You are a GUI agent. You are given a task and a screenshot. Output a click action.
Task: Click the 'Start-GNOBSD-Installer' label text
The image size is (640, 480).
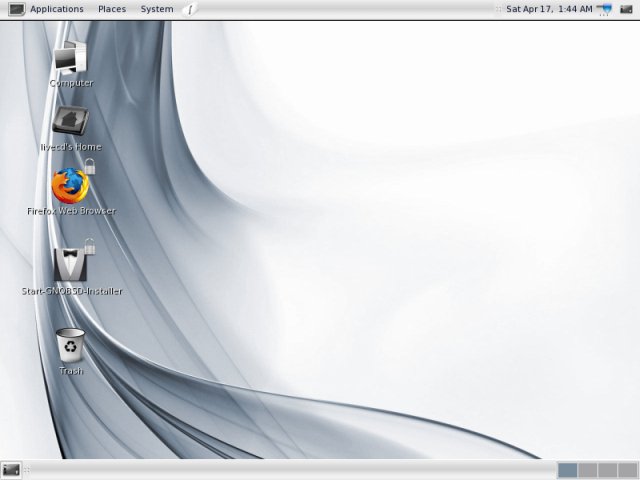[72, 291]
